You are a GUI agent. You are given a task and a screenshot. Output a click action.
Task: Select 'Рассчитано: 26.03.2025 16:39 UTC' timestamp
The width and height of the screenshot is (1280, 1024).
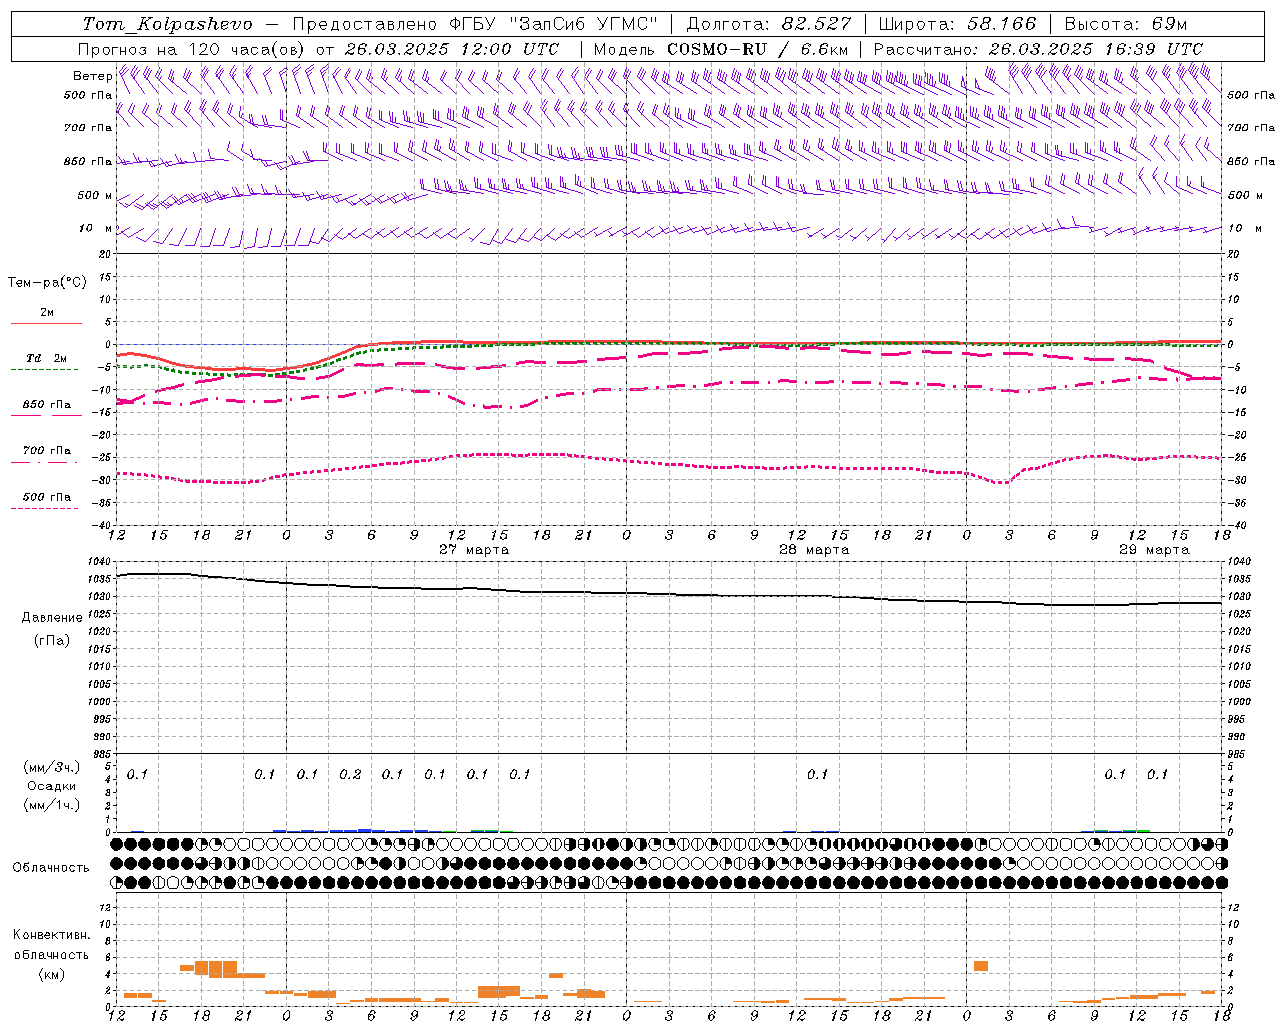tap(1038, 49)
